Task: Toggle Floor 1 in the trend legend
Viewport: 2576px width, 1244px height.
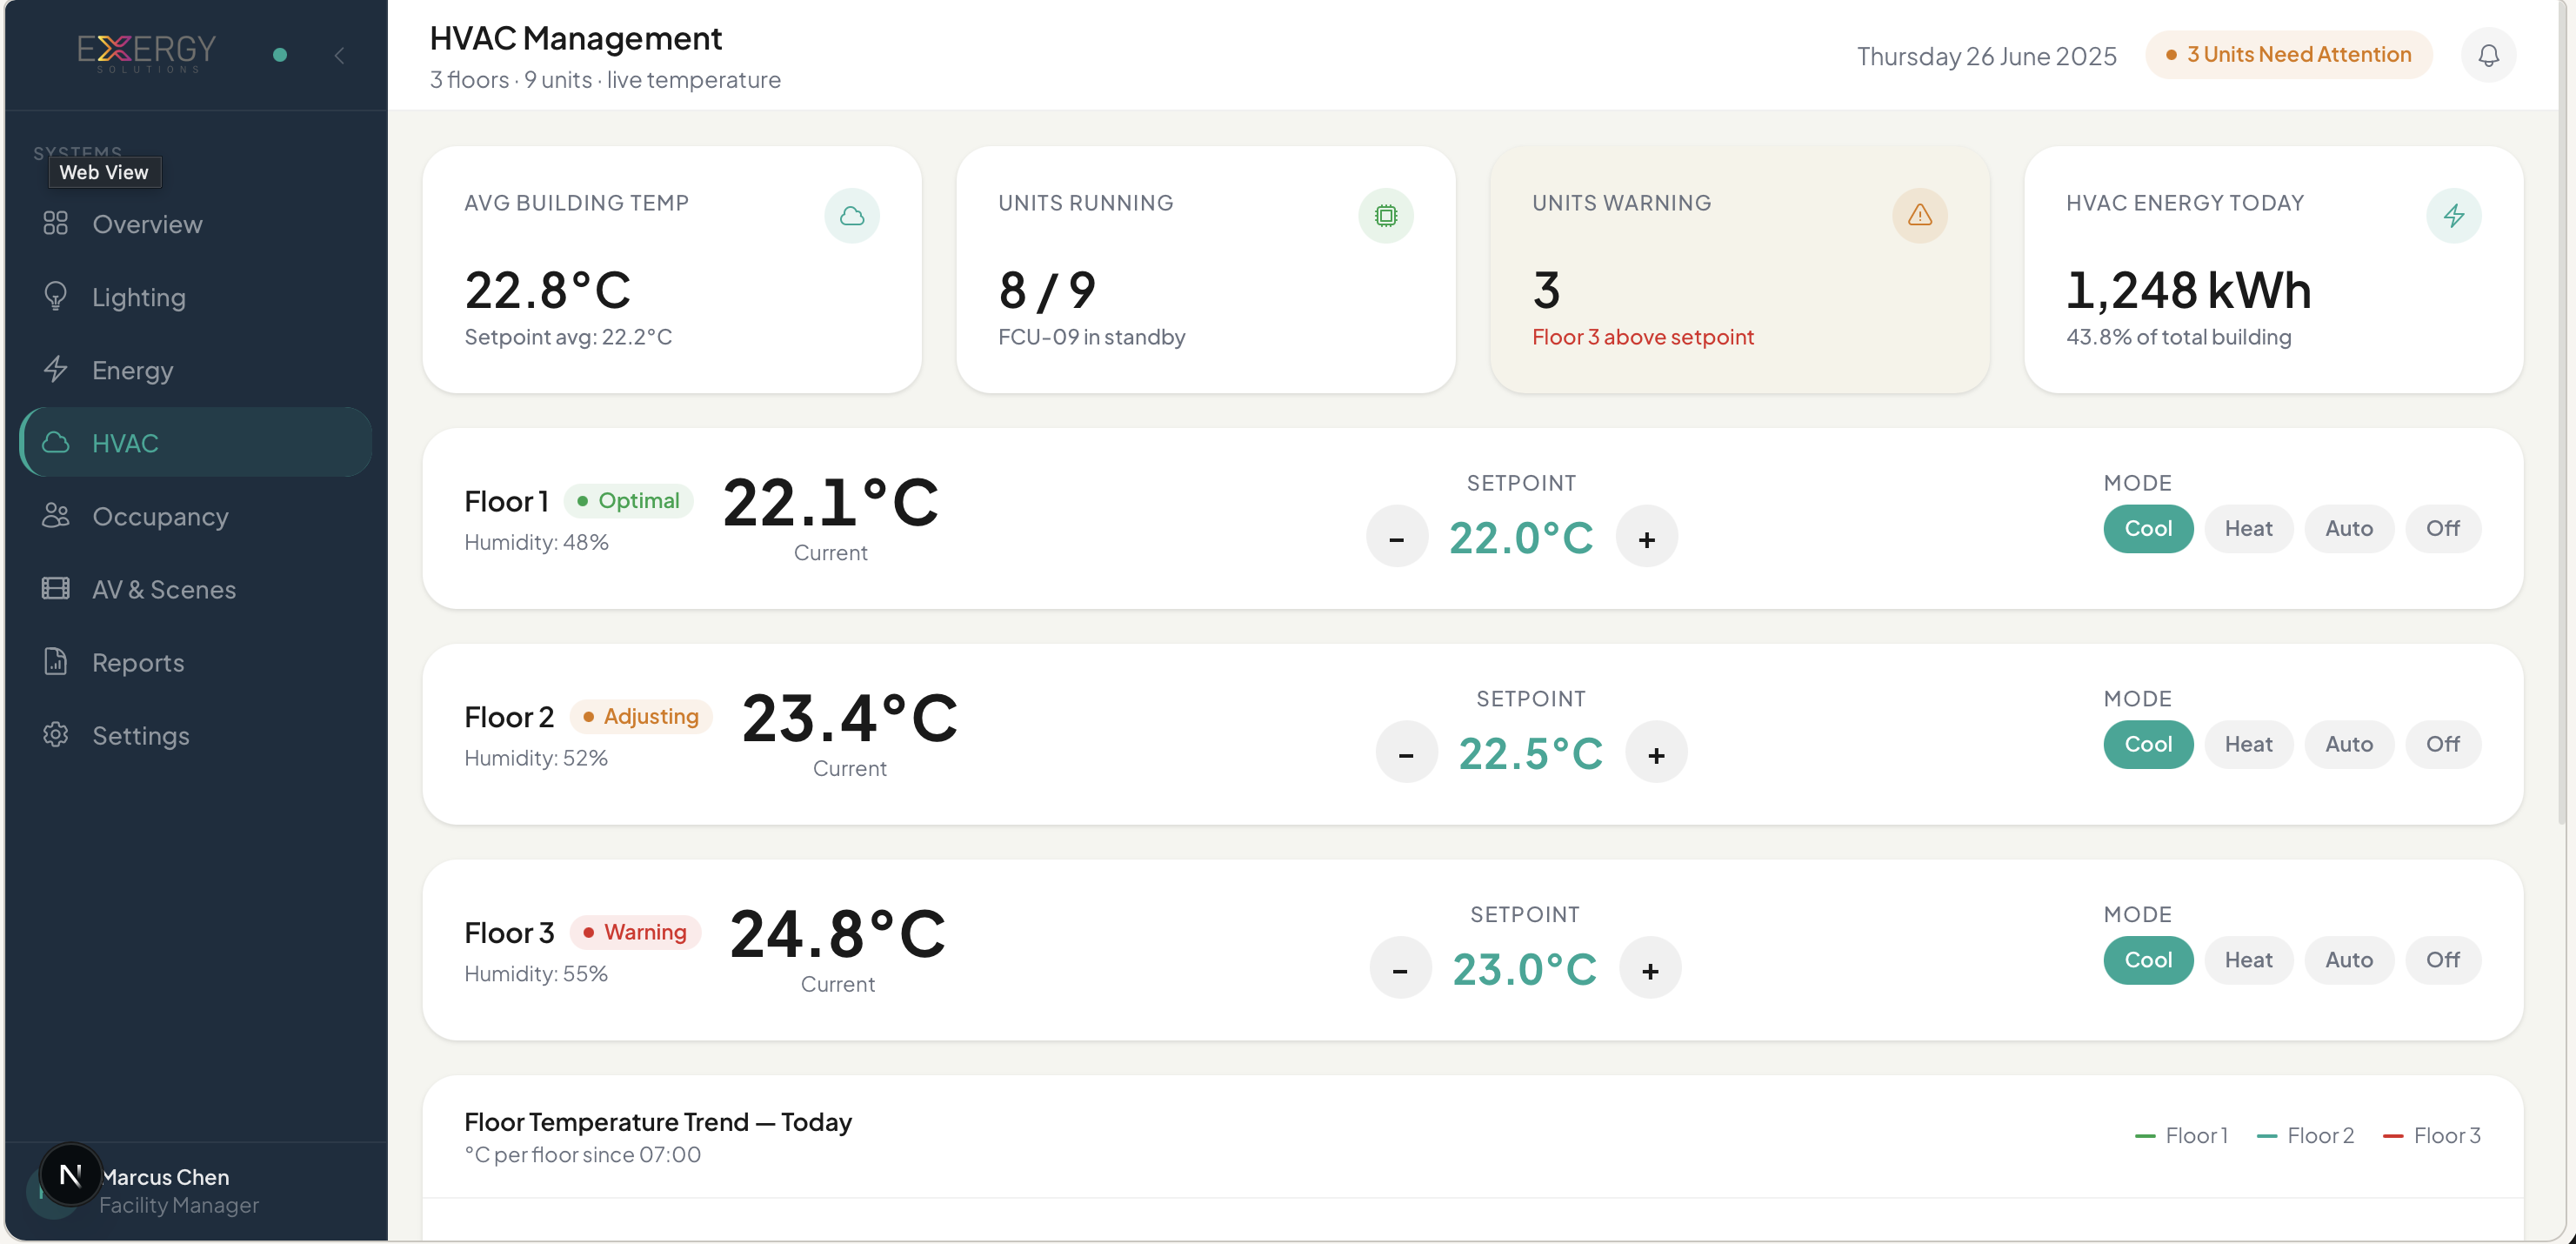Action: pyautogui.click(x=2181, y=1135)
